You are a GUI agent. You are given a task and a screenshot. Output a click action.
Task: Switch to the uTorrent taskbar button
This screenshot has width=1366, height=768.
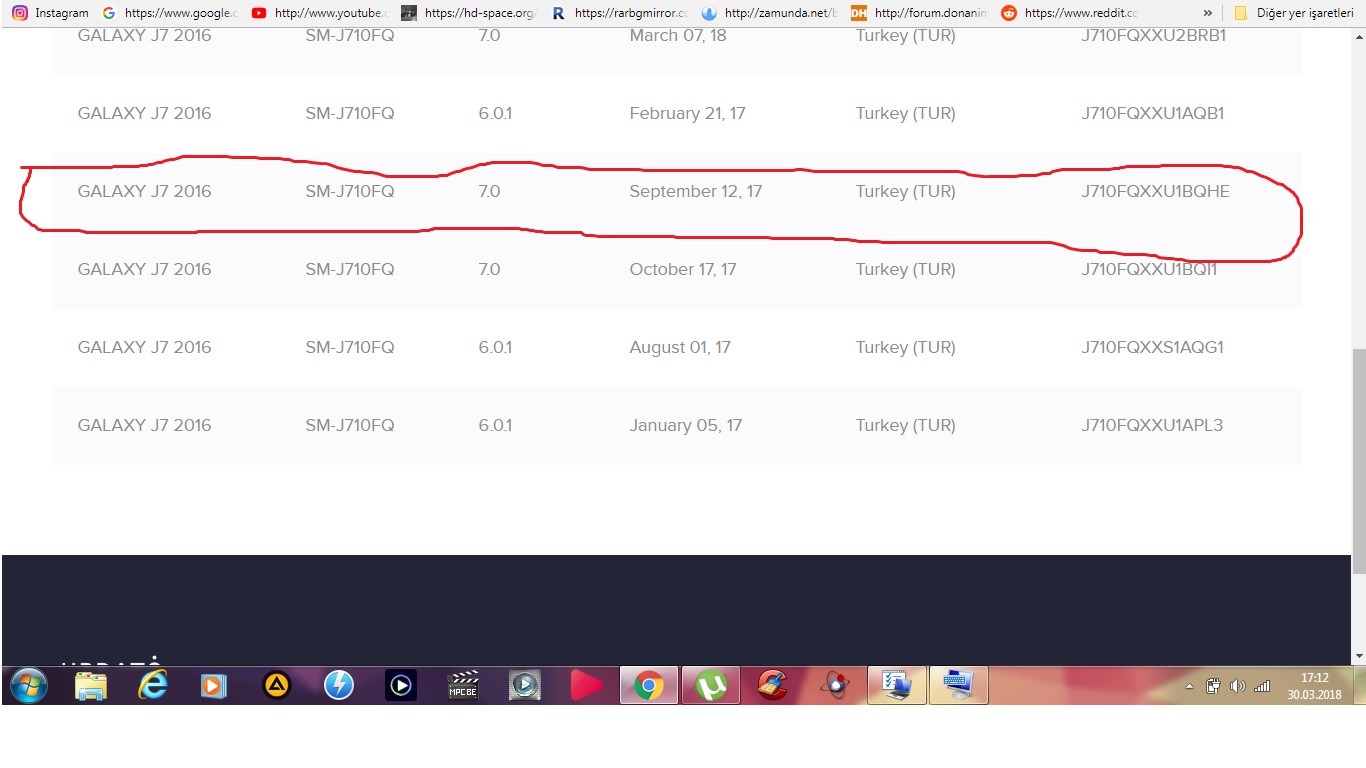(711, 686)
